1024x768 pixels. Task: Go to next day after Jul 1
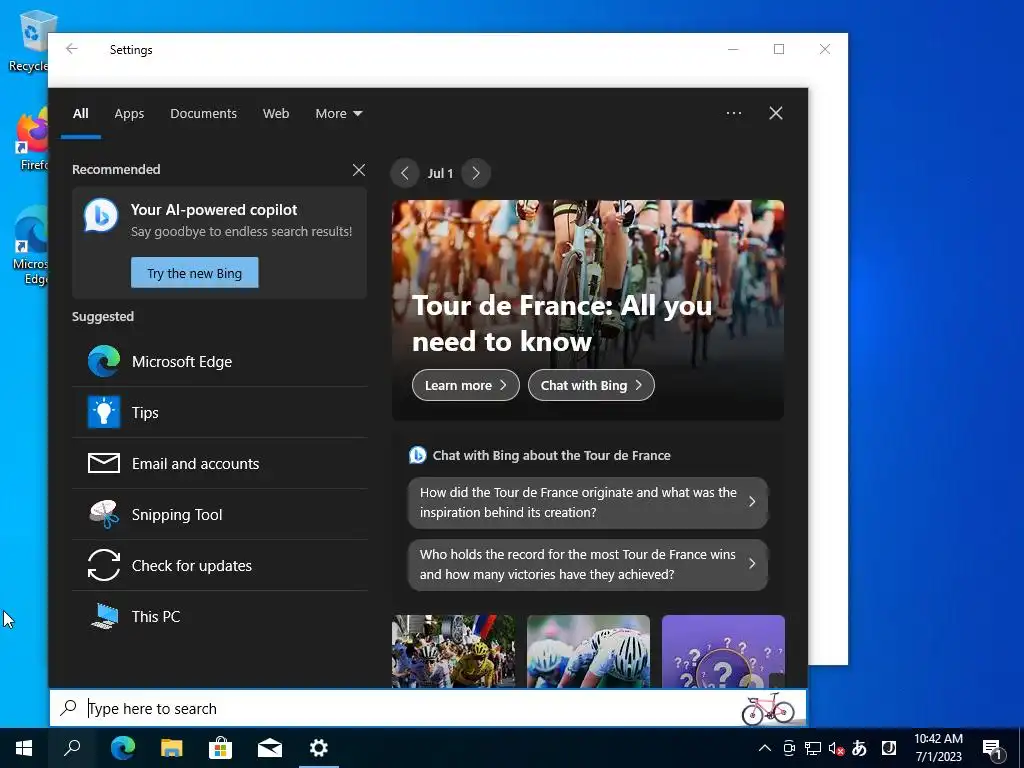click(x=475, y=173)
